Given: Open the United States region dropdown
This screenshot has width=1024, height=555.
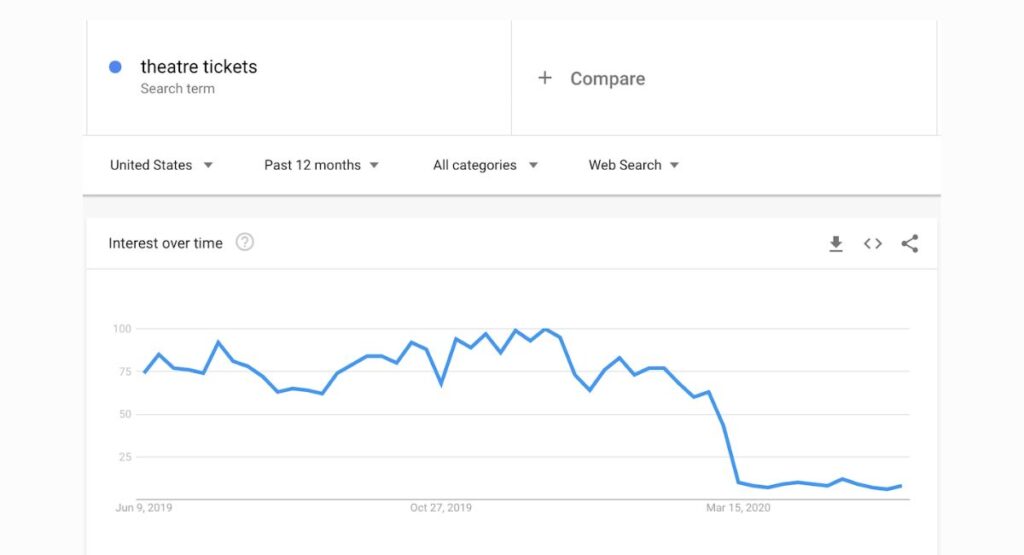Looking at the screenshot, I should pyautogui.click(x=161, y=165).
